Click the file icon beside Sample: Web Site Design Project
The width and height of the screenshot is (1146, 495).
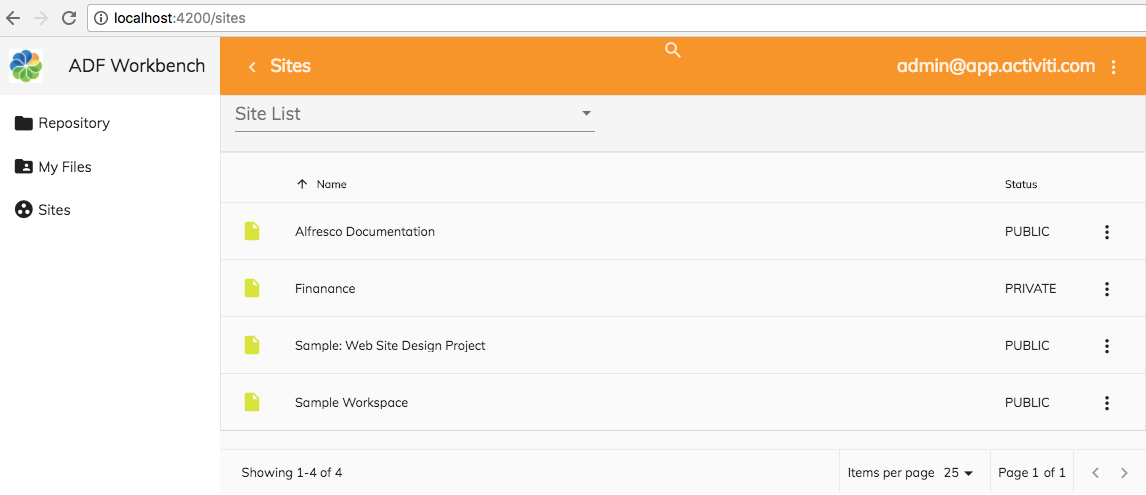click(252, 345)
